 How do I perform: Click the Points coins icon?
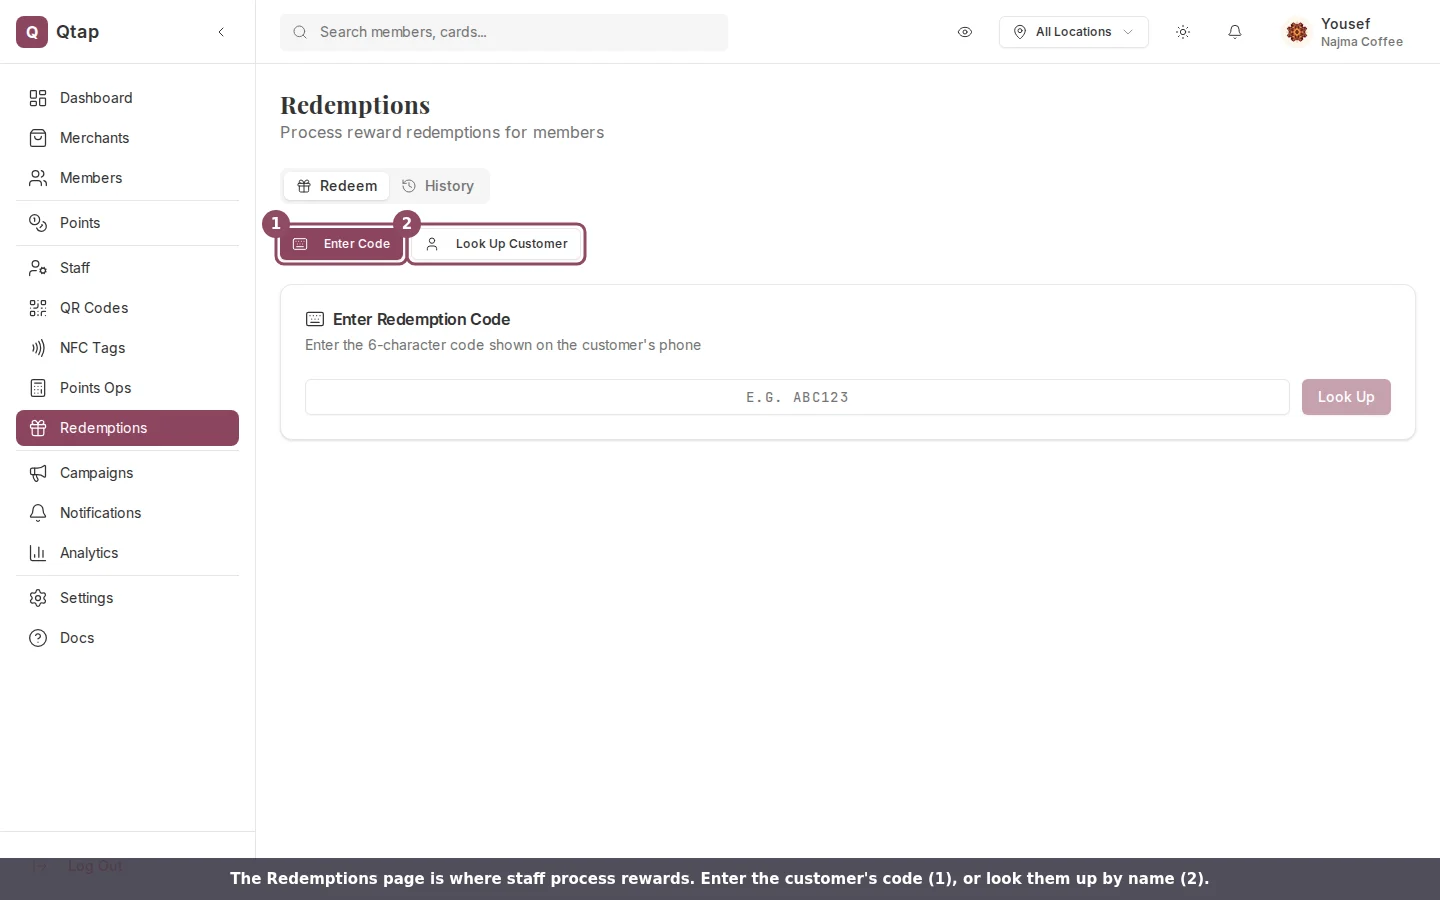38,223
